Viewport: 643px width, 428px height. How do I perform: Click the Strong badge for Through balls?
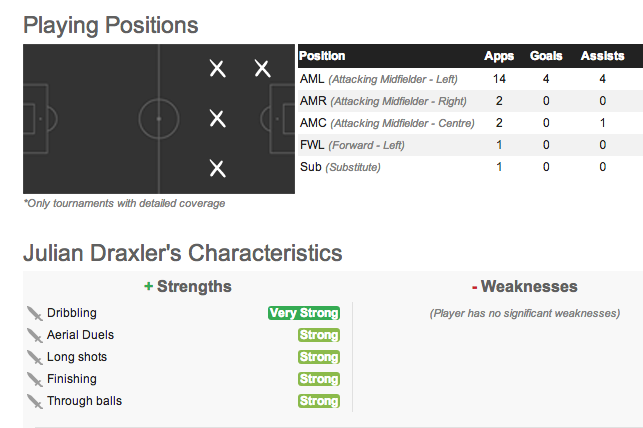click(319, 401)
